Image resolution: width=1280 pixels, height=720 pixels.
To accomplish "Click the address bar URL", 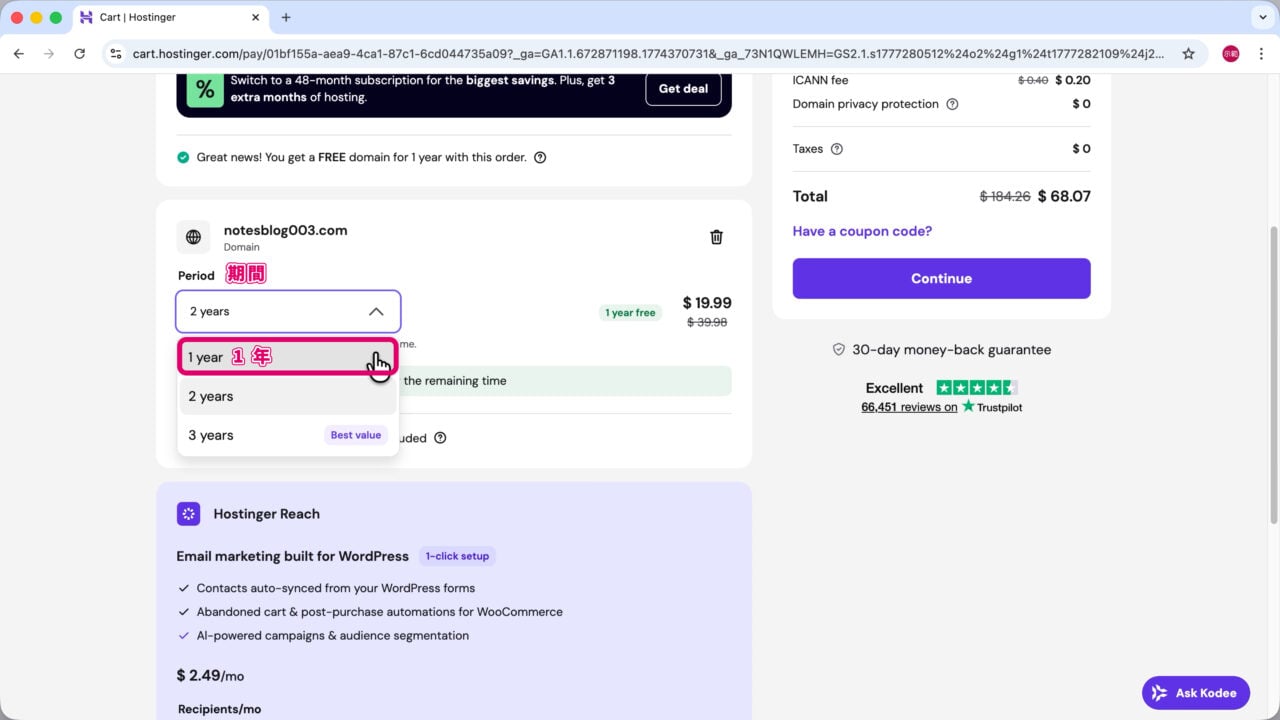I will tap(648, 54).
